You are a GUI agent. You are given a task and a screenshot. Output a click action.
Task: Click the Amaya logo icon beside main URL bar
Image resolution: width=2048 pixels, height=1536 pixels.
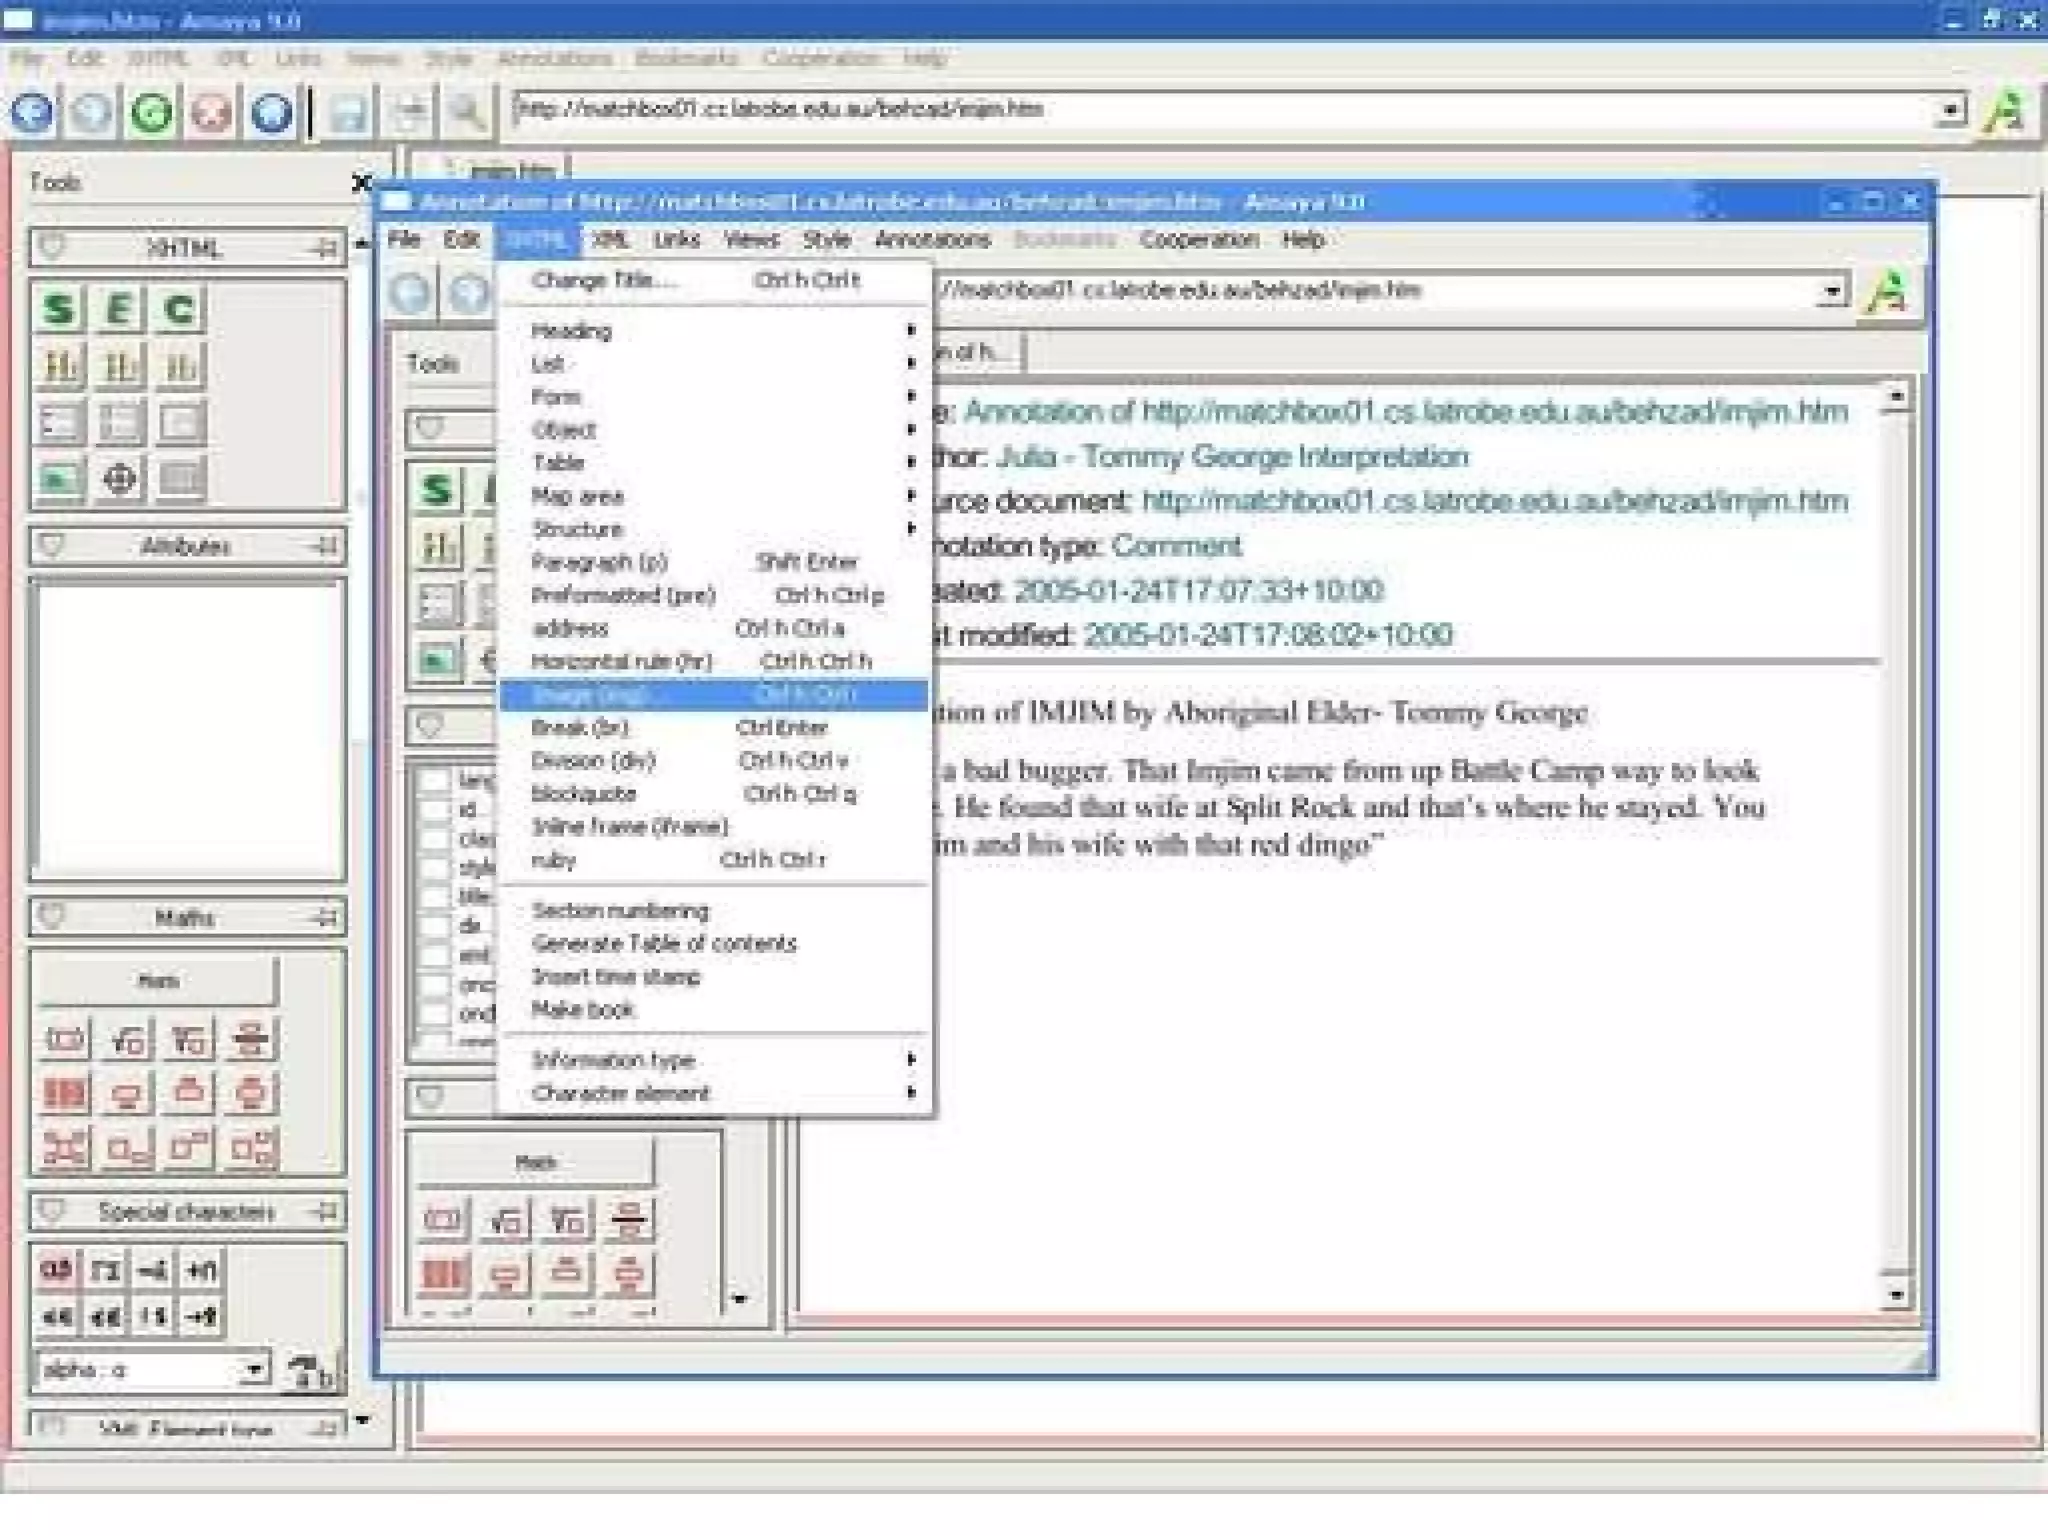tap(2004, 111)
